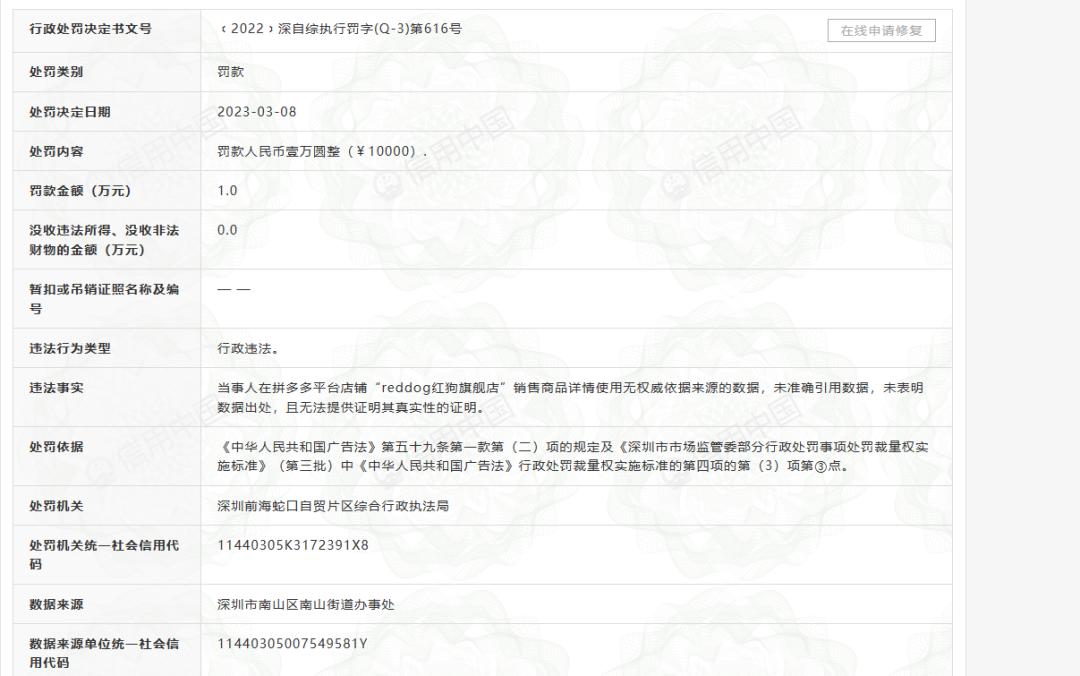Screen dimensions: 1080x676
Task: Click the 处罚内容 row label
Action: 56,152
